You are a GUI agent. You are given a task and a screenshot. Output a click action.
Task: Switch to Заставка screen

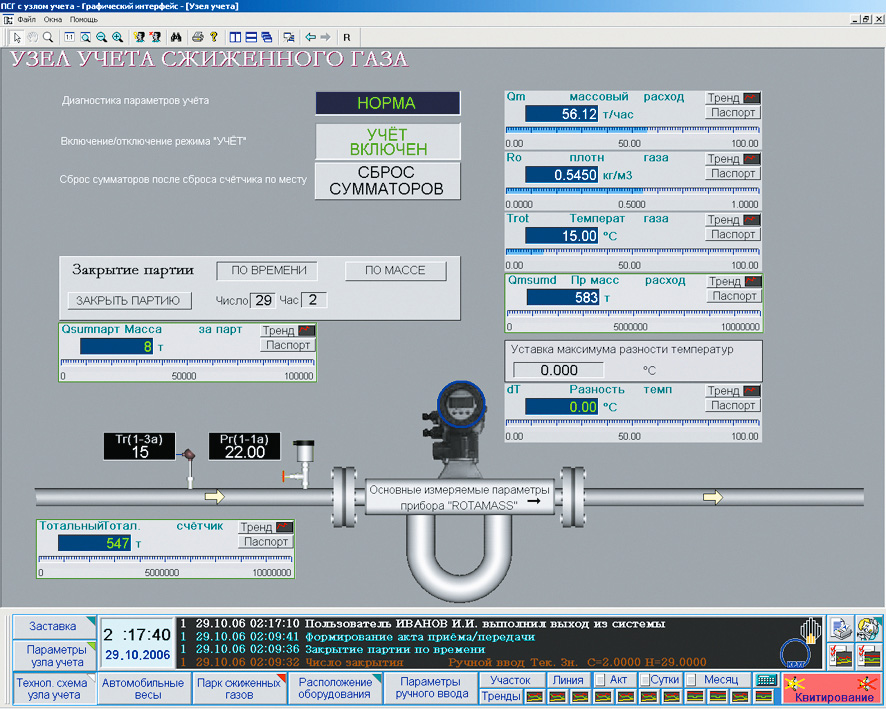tap(53, 627)
